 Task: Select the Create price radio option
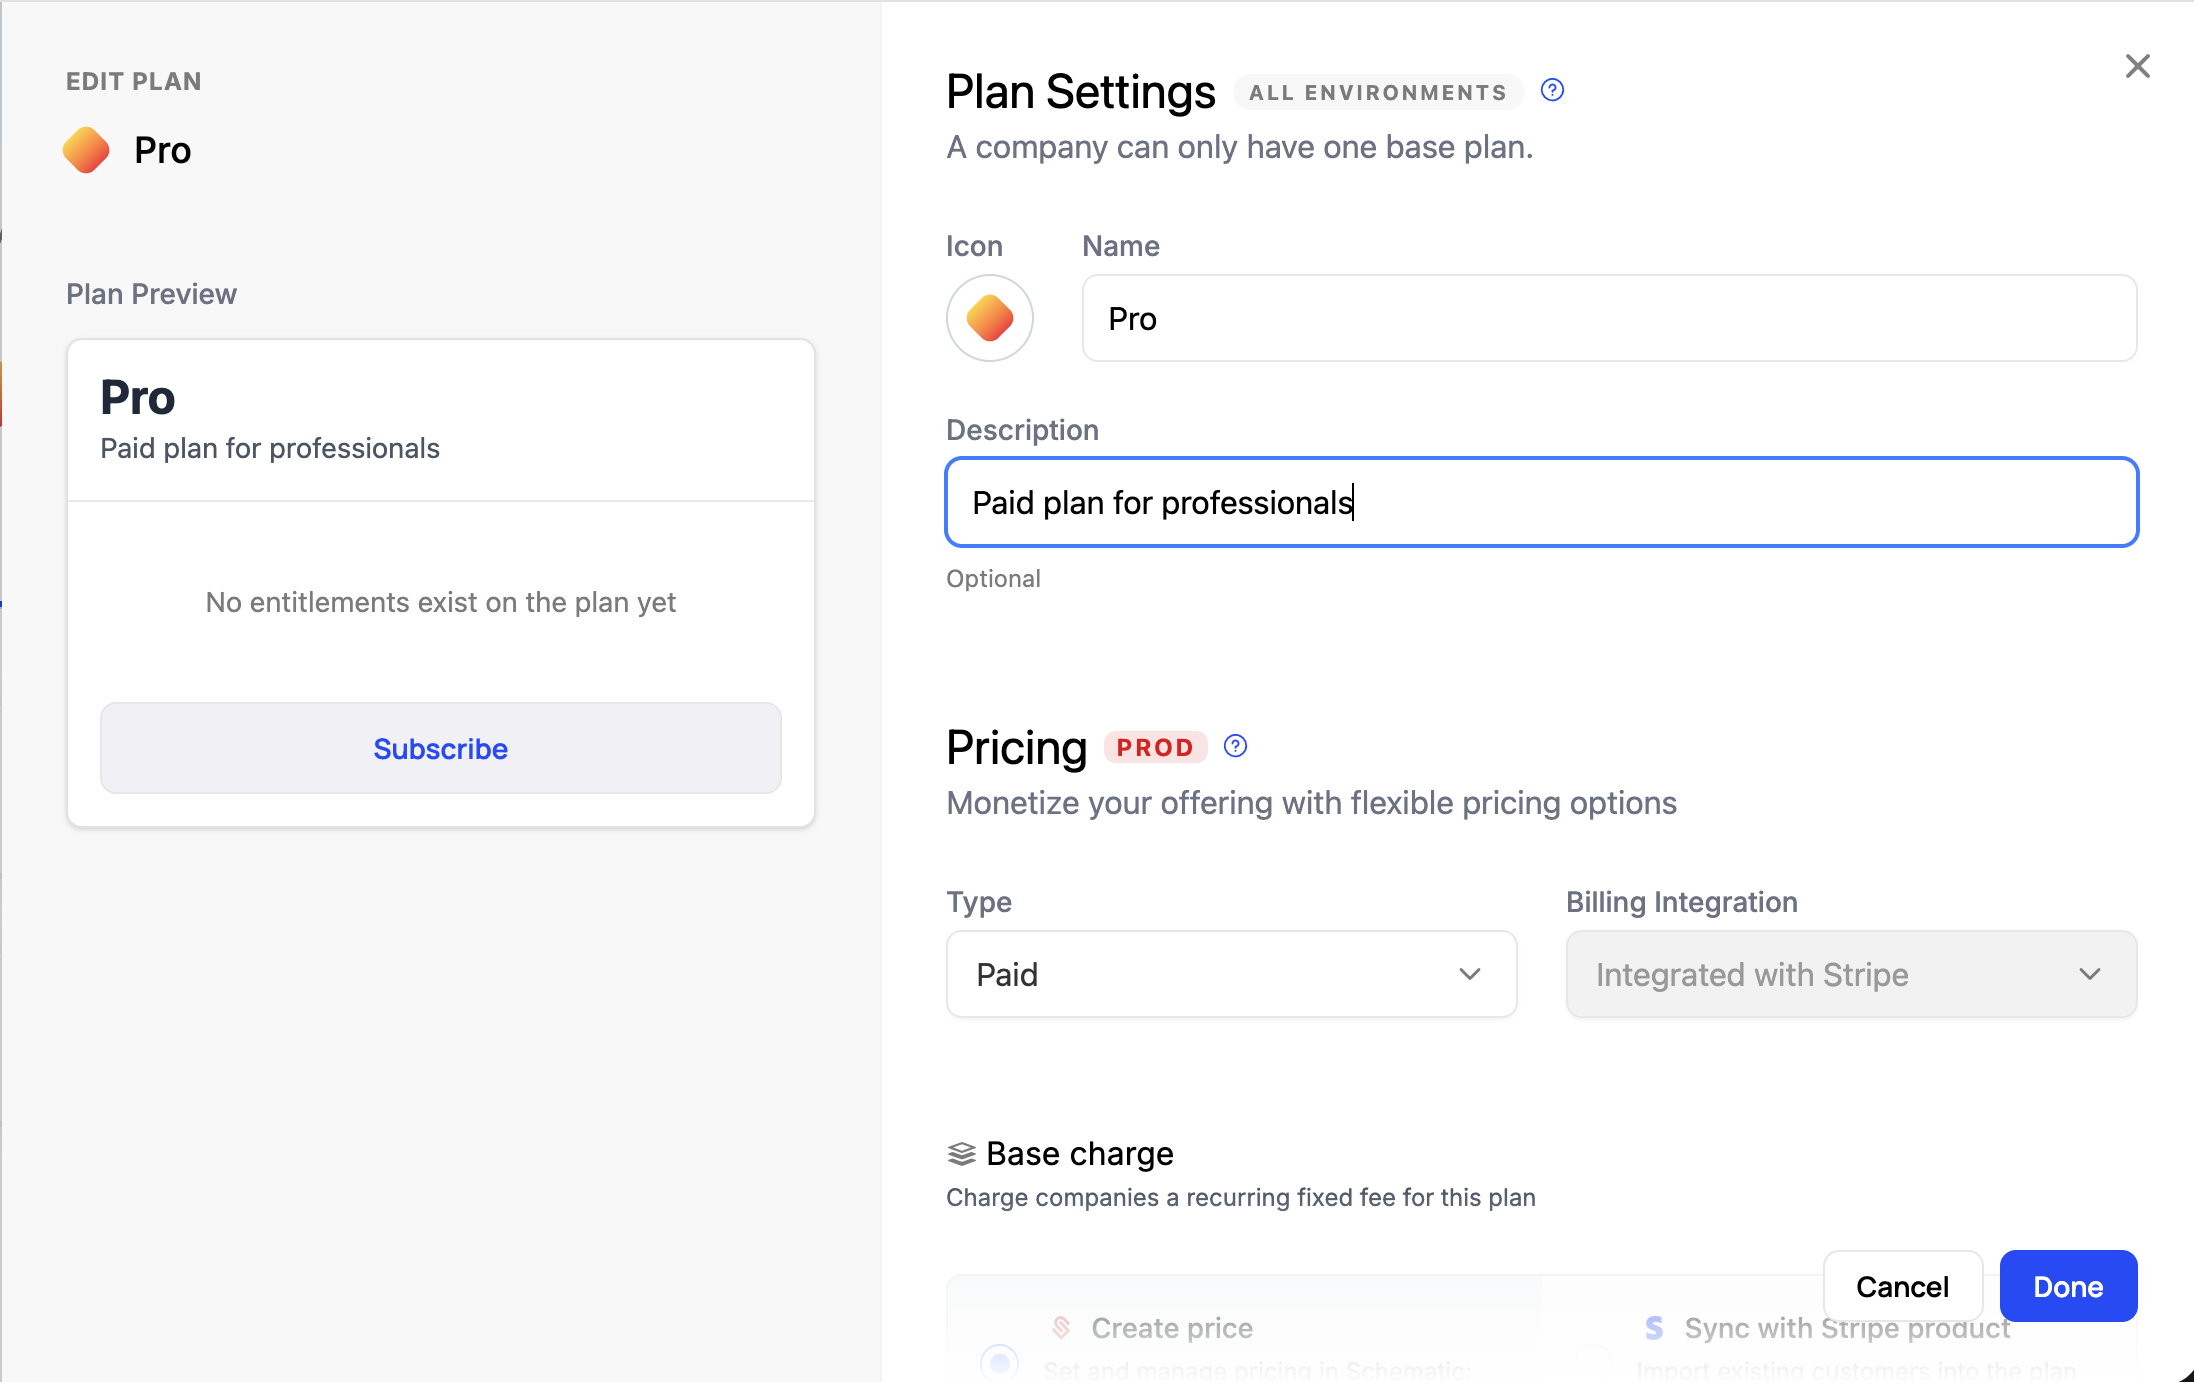point(999,1361)
